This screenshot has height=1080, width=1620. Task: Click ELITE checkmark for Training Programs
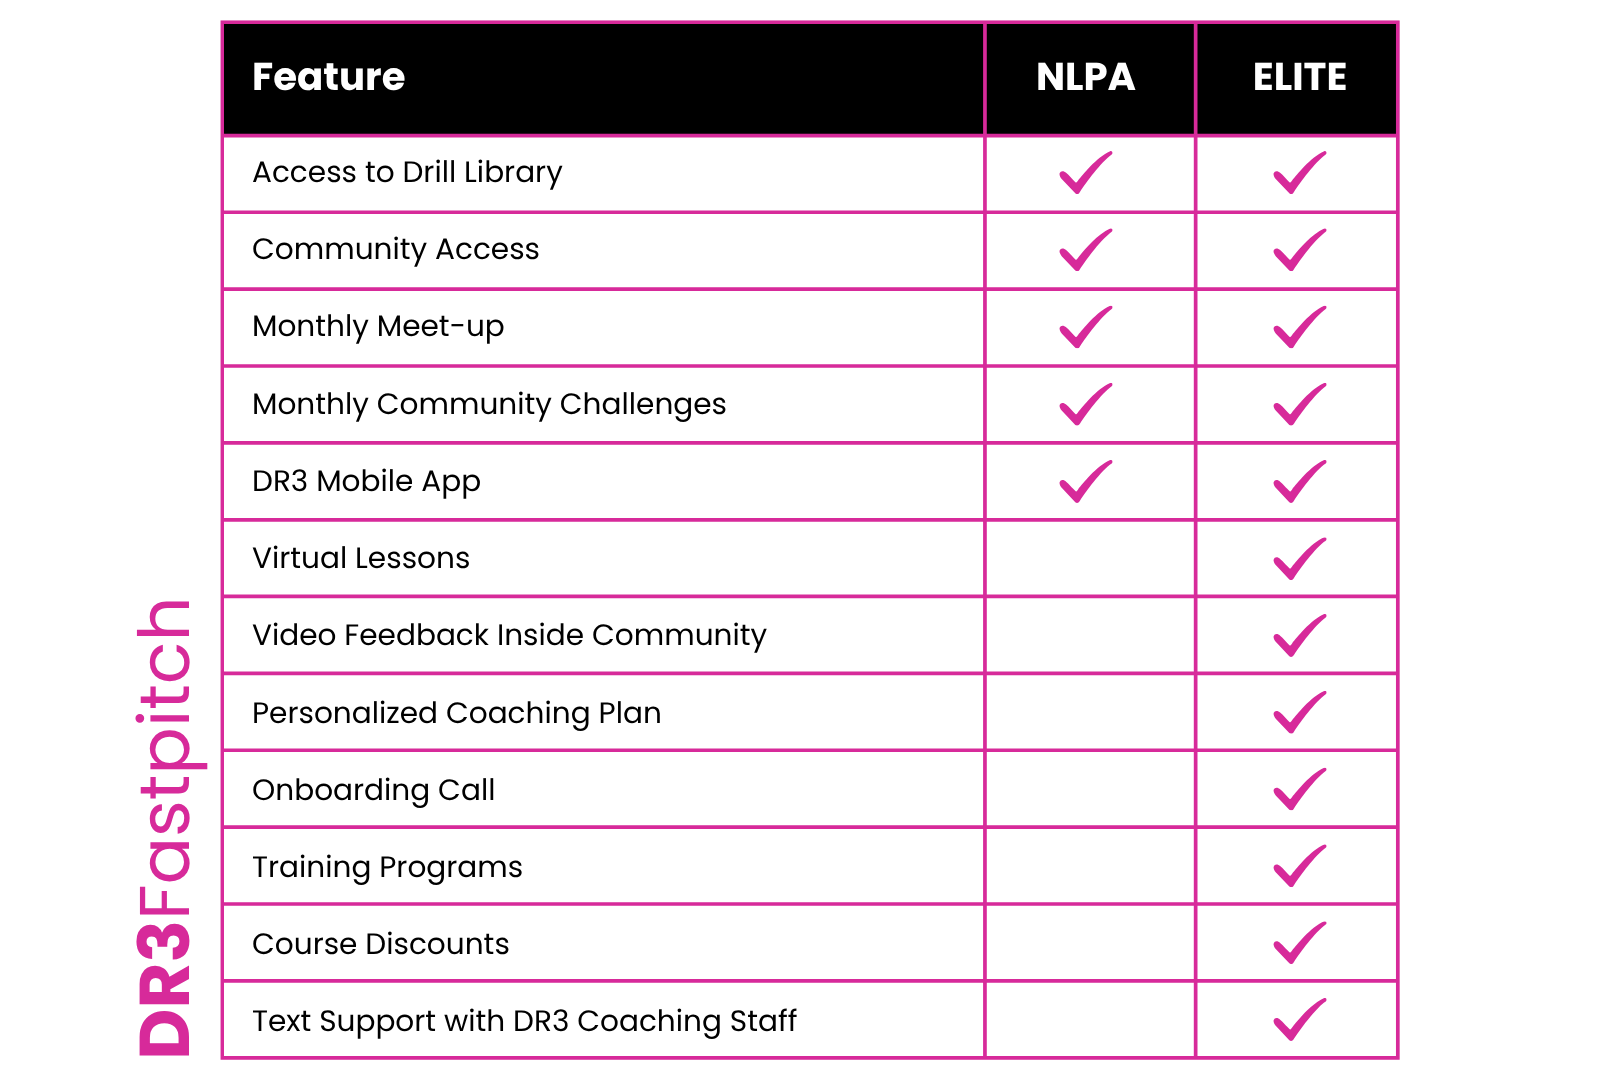[x=1300, y=867]
